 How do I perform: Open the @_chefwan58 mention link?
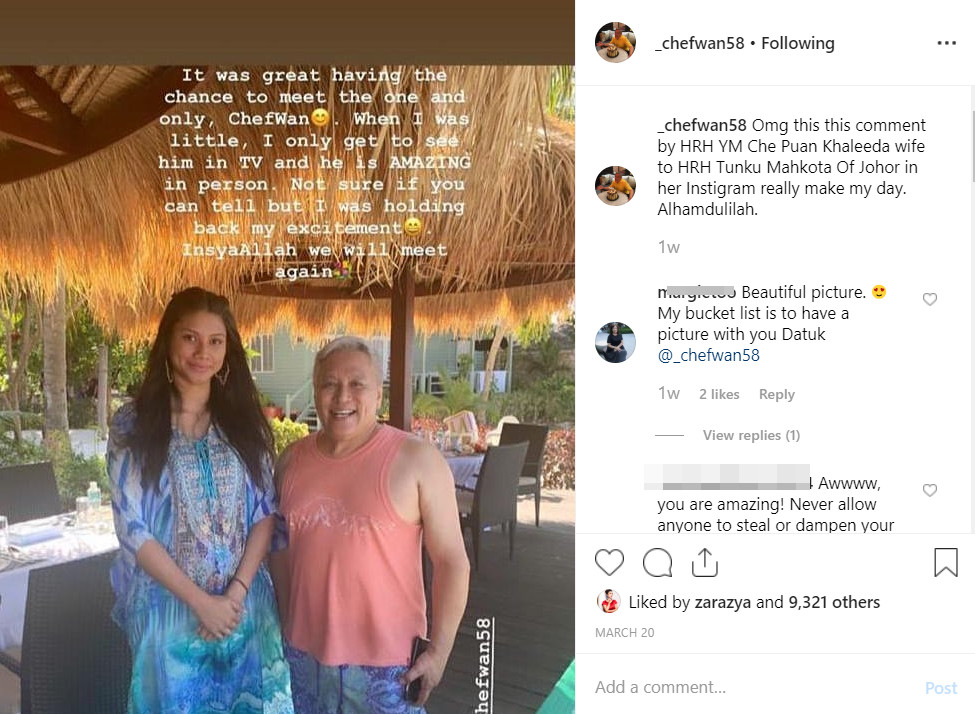coord(708,355)
